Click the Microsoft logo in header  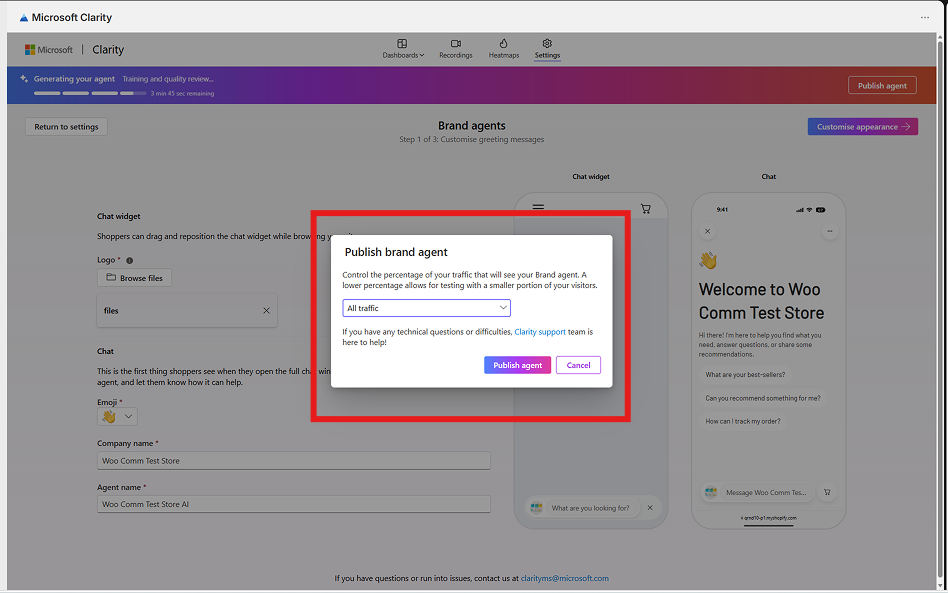pos(48,50)
